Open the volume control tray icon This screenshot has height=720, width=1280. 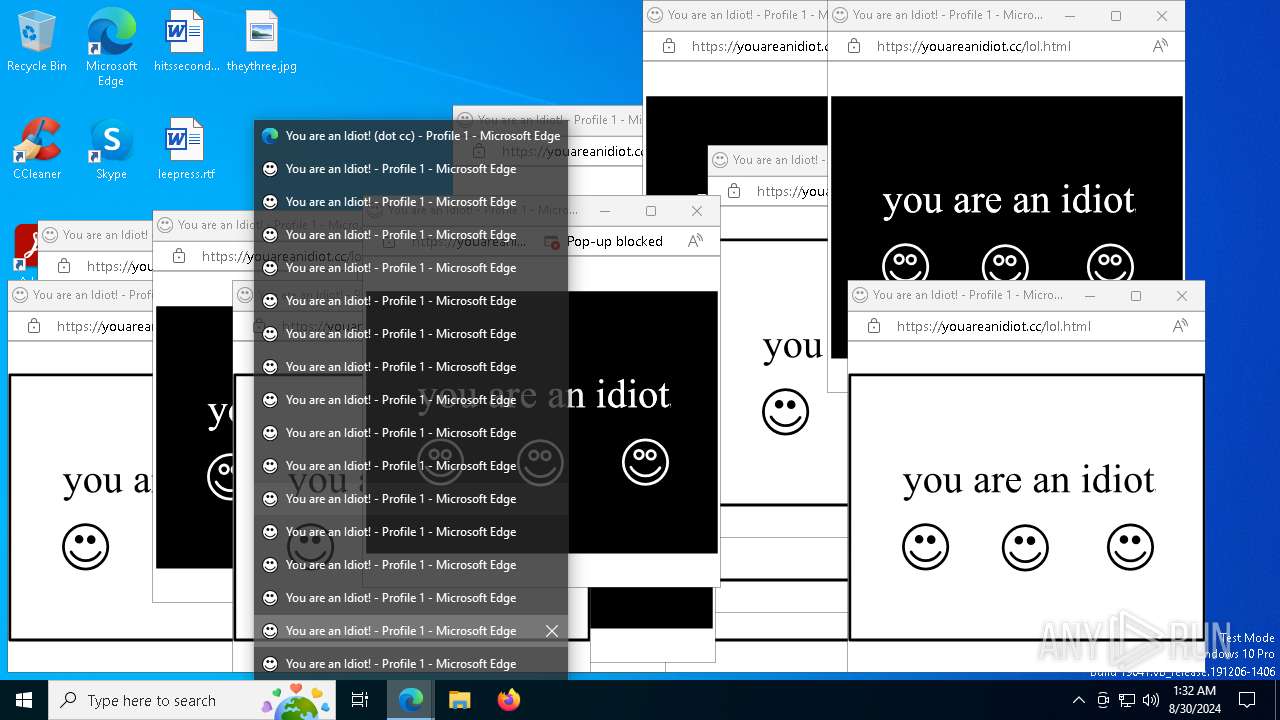pos(1151,700)
